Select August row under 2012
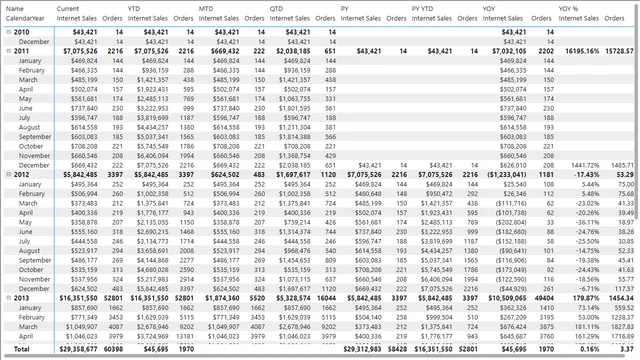640x360 pixels. 29,251
